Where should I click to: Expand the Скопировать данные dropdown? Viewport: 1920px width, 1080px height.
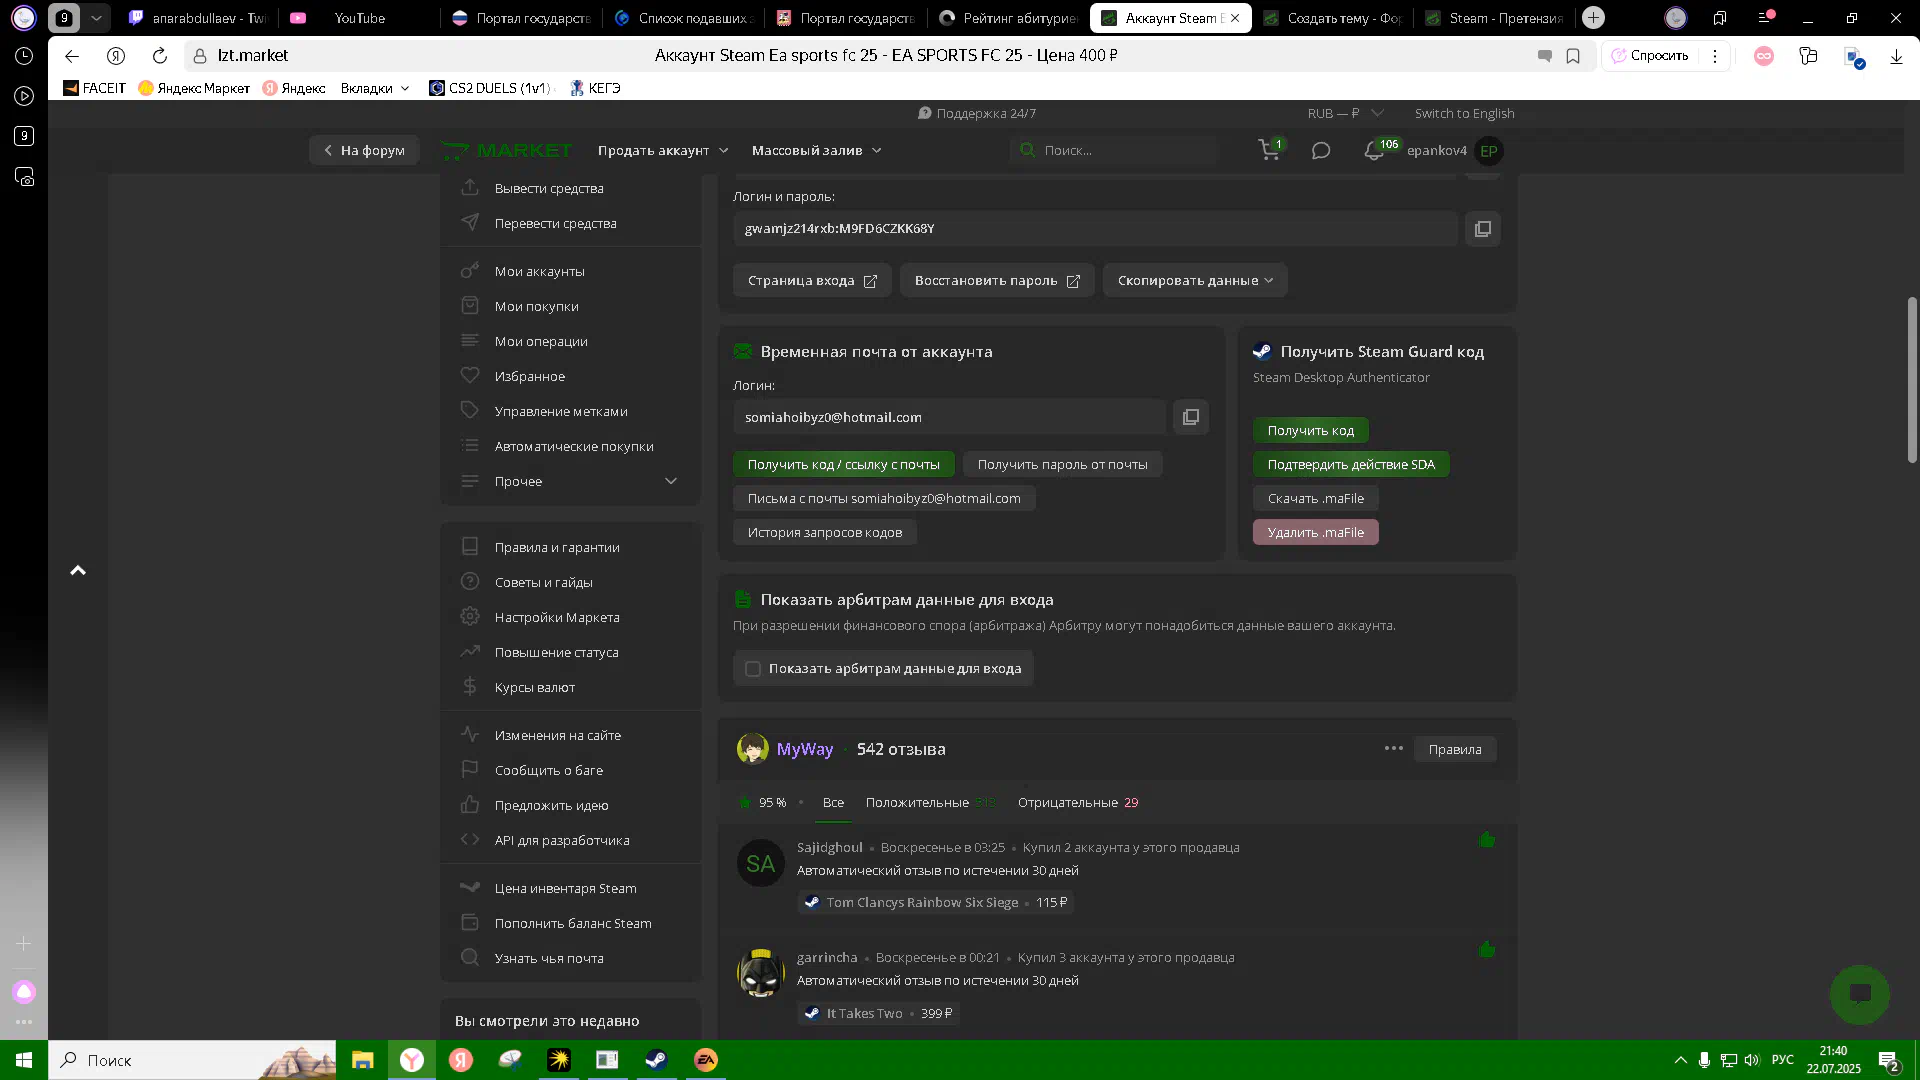[x=1195, y=280]
